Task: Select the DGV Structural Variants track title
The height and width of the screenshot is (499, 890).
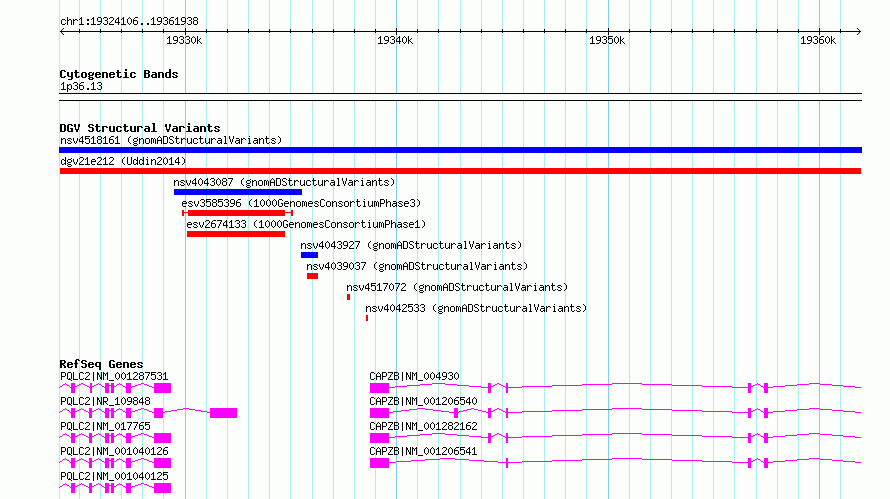Action: coord(140,128)
